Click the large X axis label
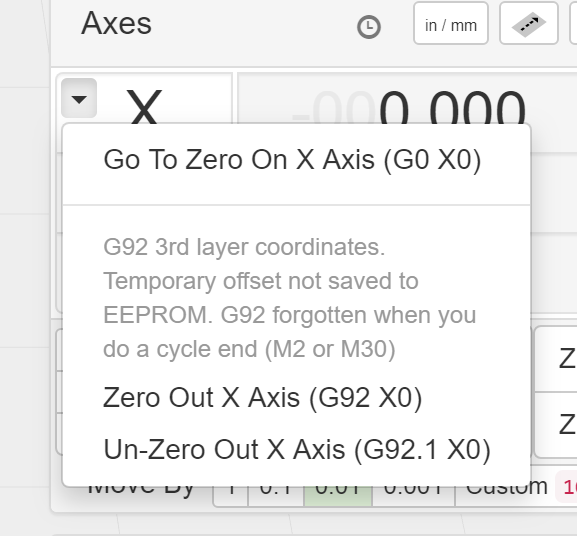This screenshot has width=577, height=536. (144, 107)
